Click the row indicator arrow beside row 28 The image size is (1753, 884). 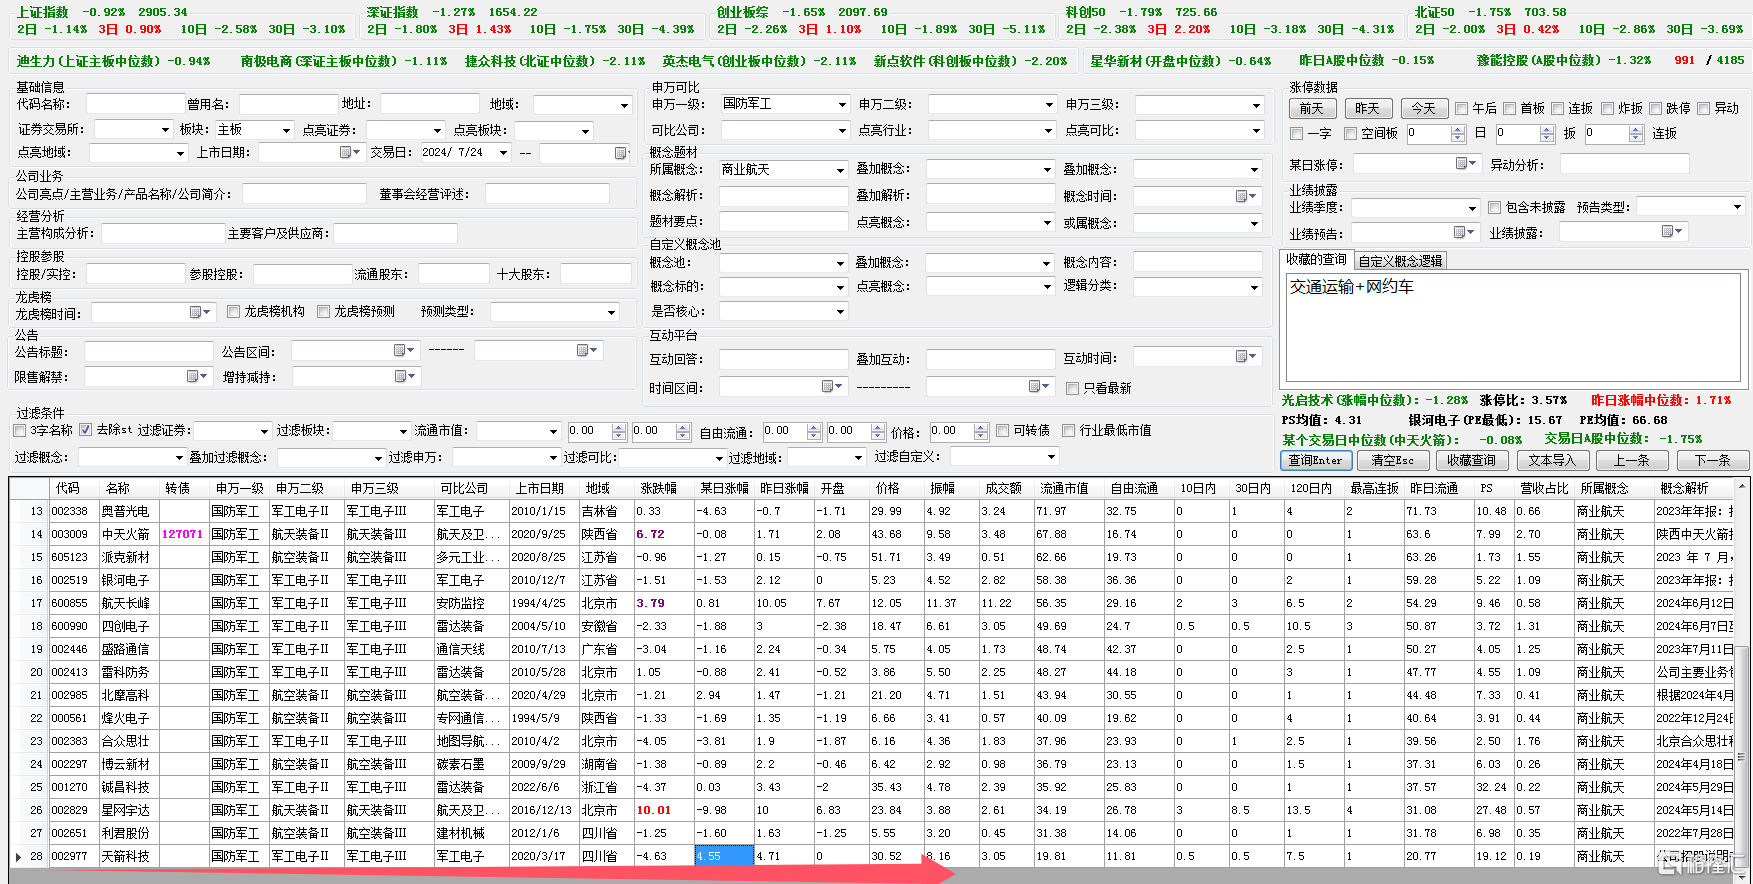(18, 856)
